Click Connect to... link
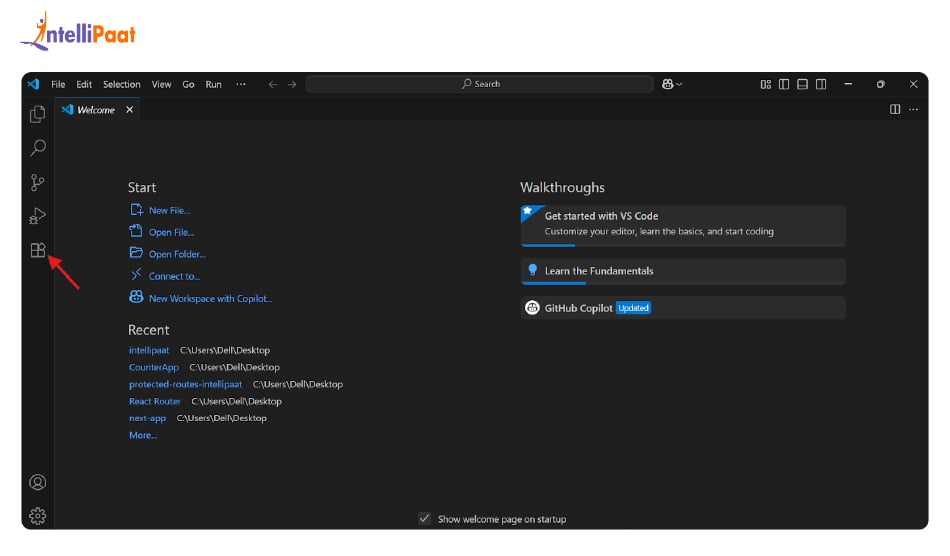950x556 pixels. (x=174, y=276)
